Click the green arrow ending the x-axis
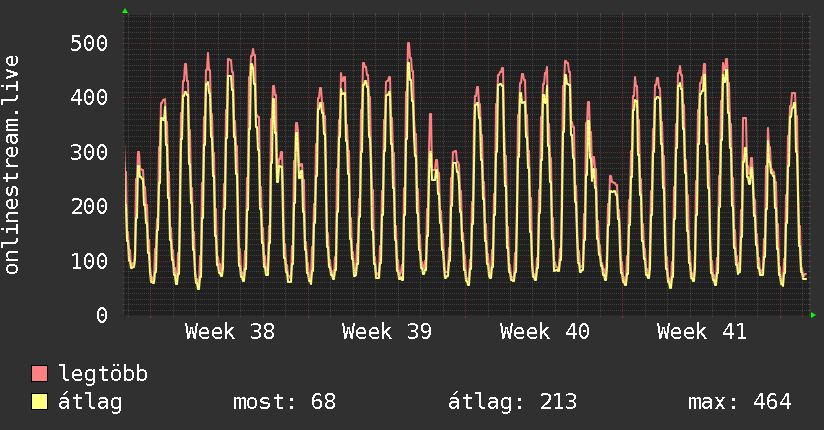Screen dimensions: 824x430 pyautogui.click(x=813, y=315)
